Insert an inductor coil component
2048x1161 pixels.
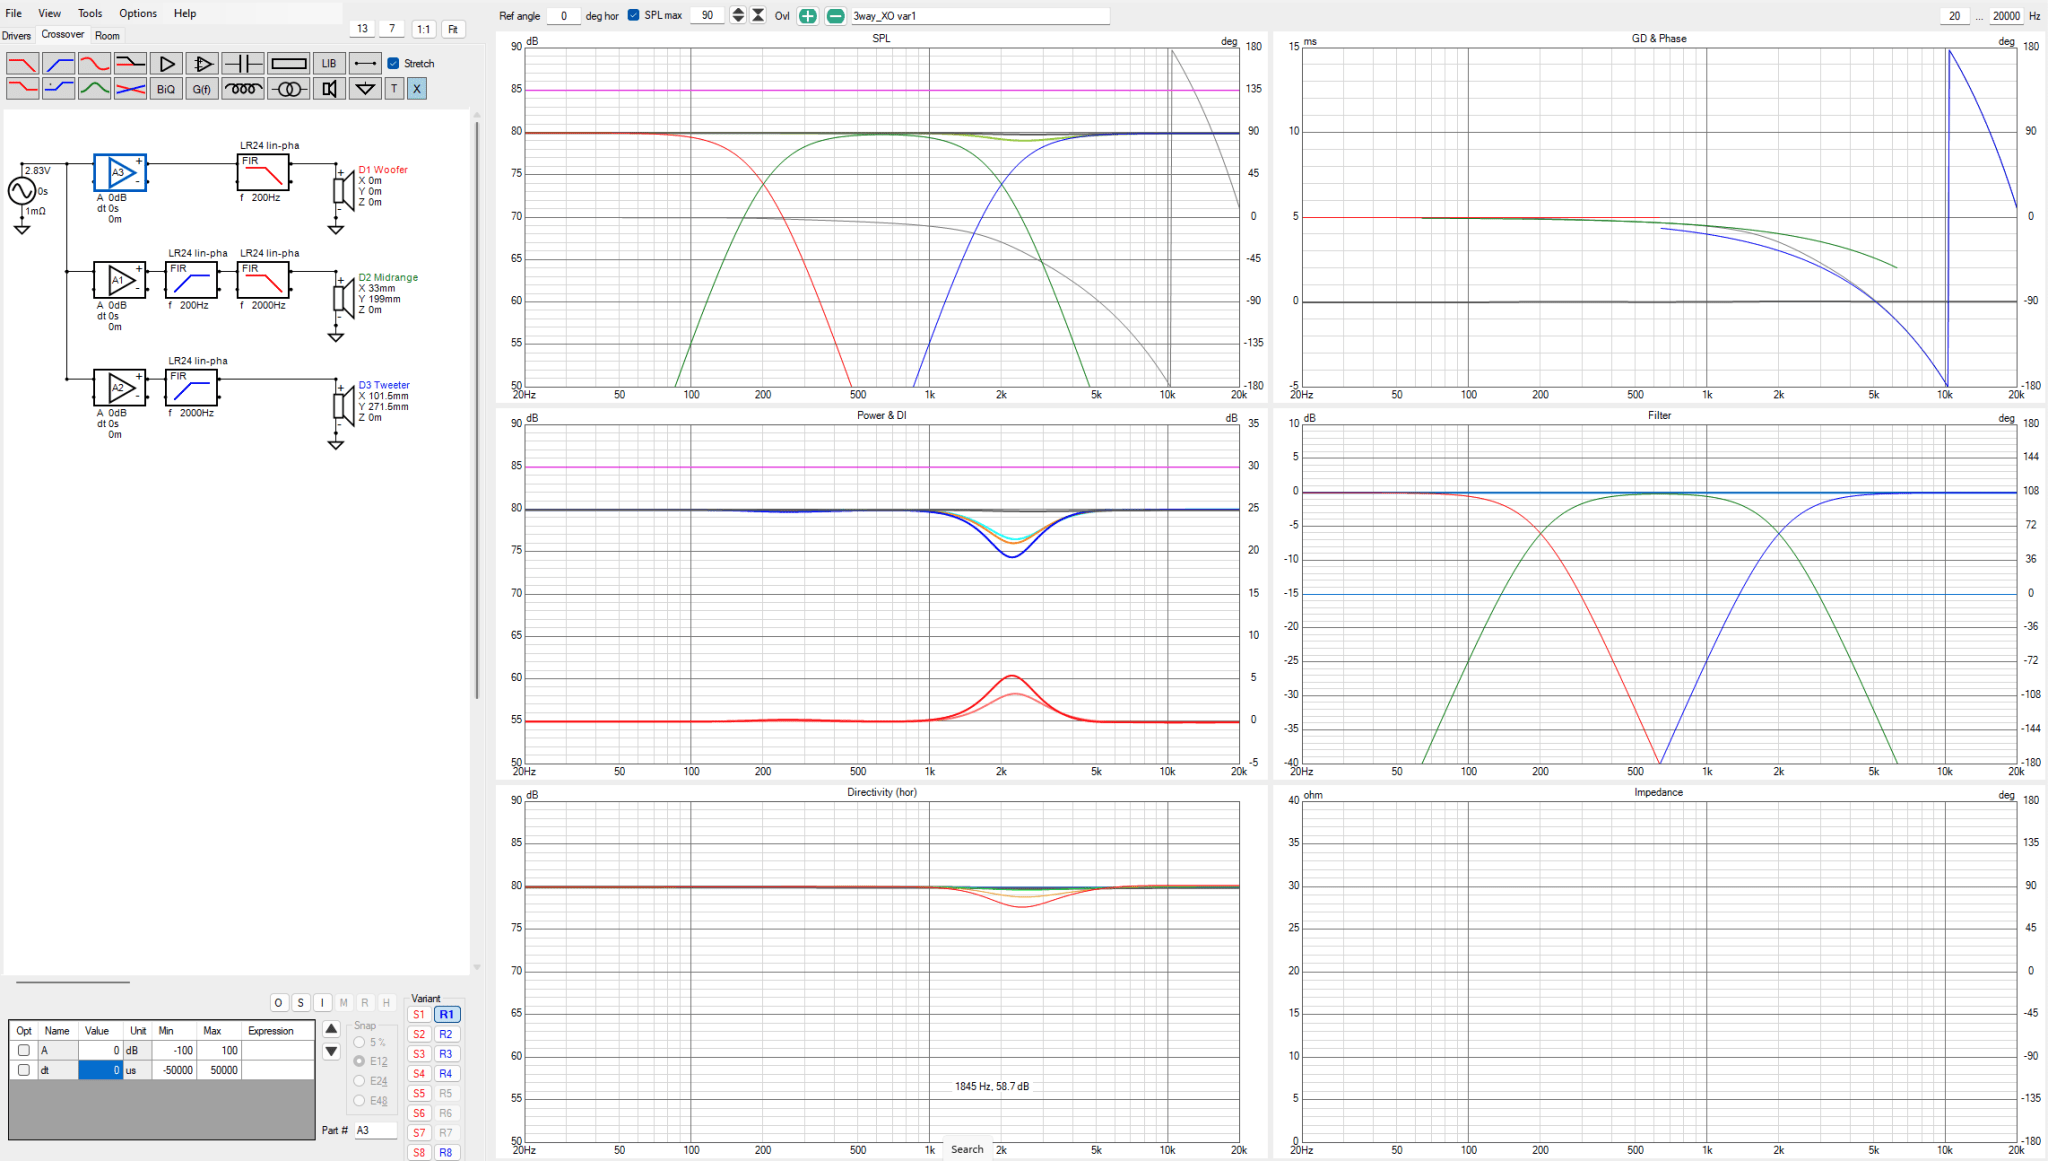[x=243, y=89]
